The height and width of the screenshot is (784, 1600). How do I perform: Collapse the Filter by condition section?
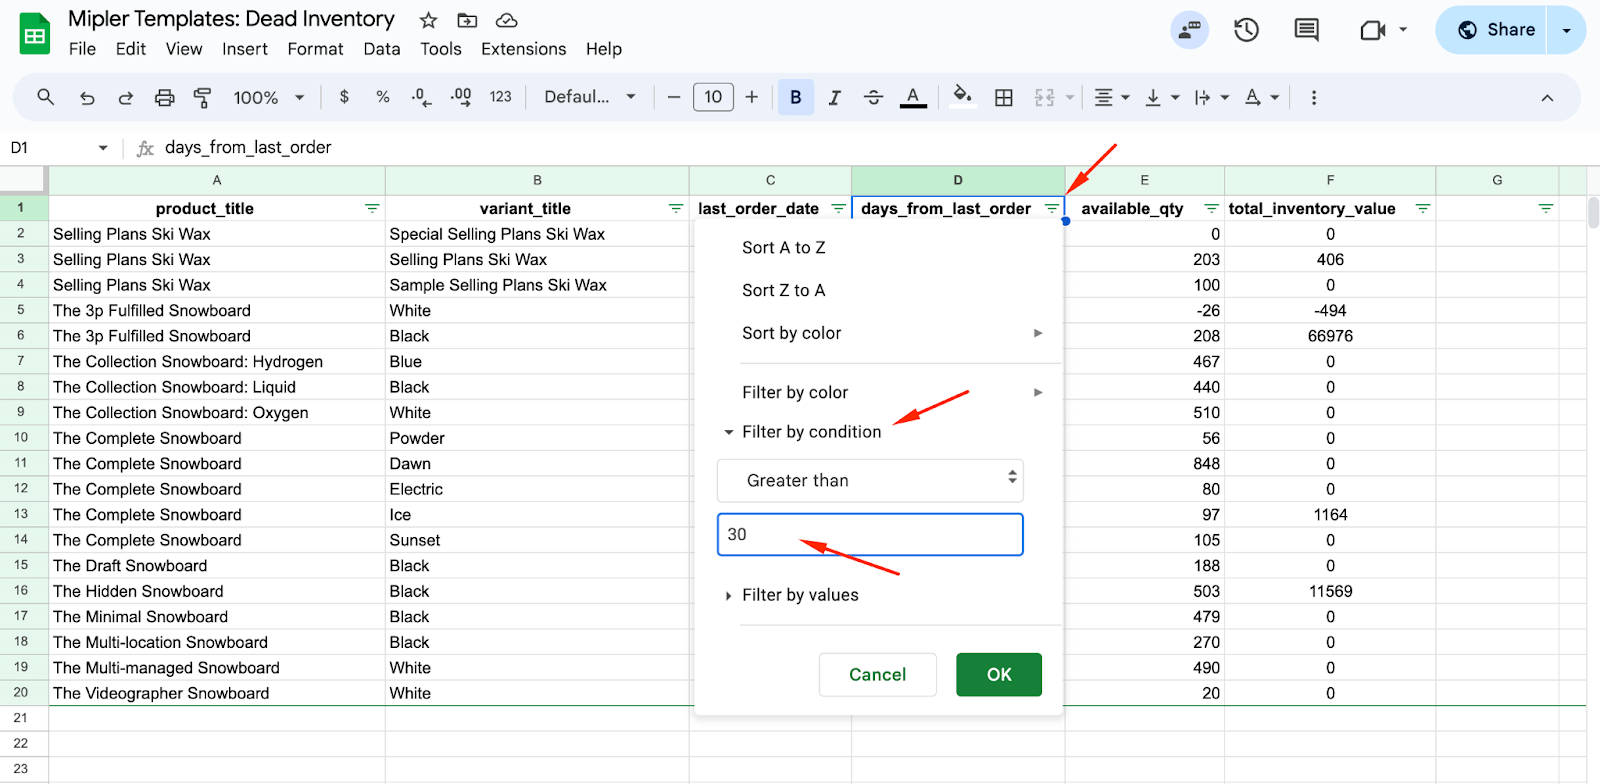click(810, 432)
